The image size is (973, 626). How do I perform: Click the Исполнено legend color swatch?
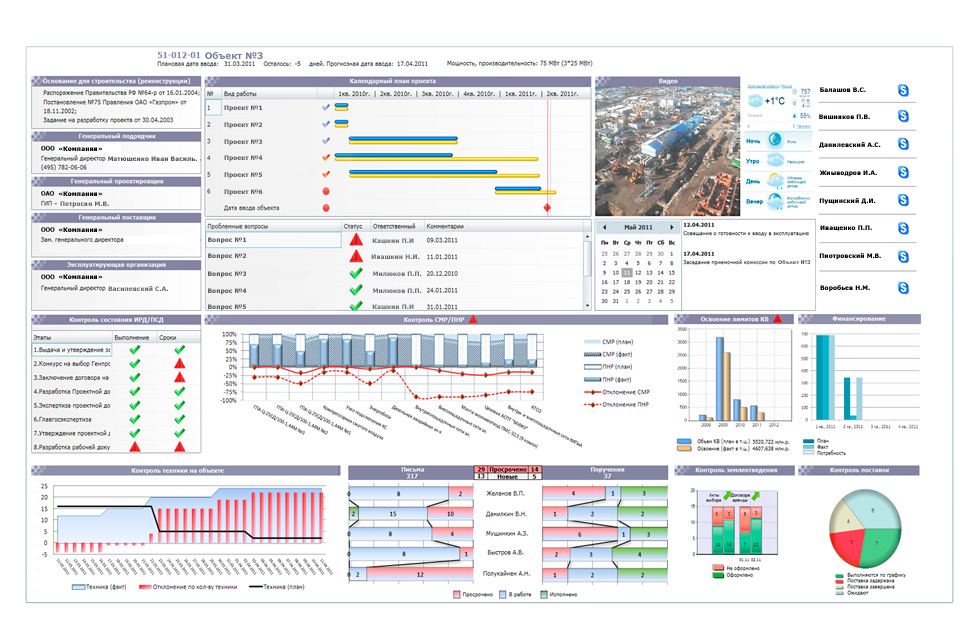point(544,594)
